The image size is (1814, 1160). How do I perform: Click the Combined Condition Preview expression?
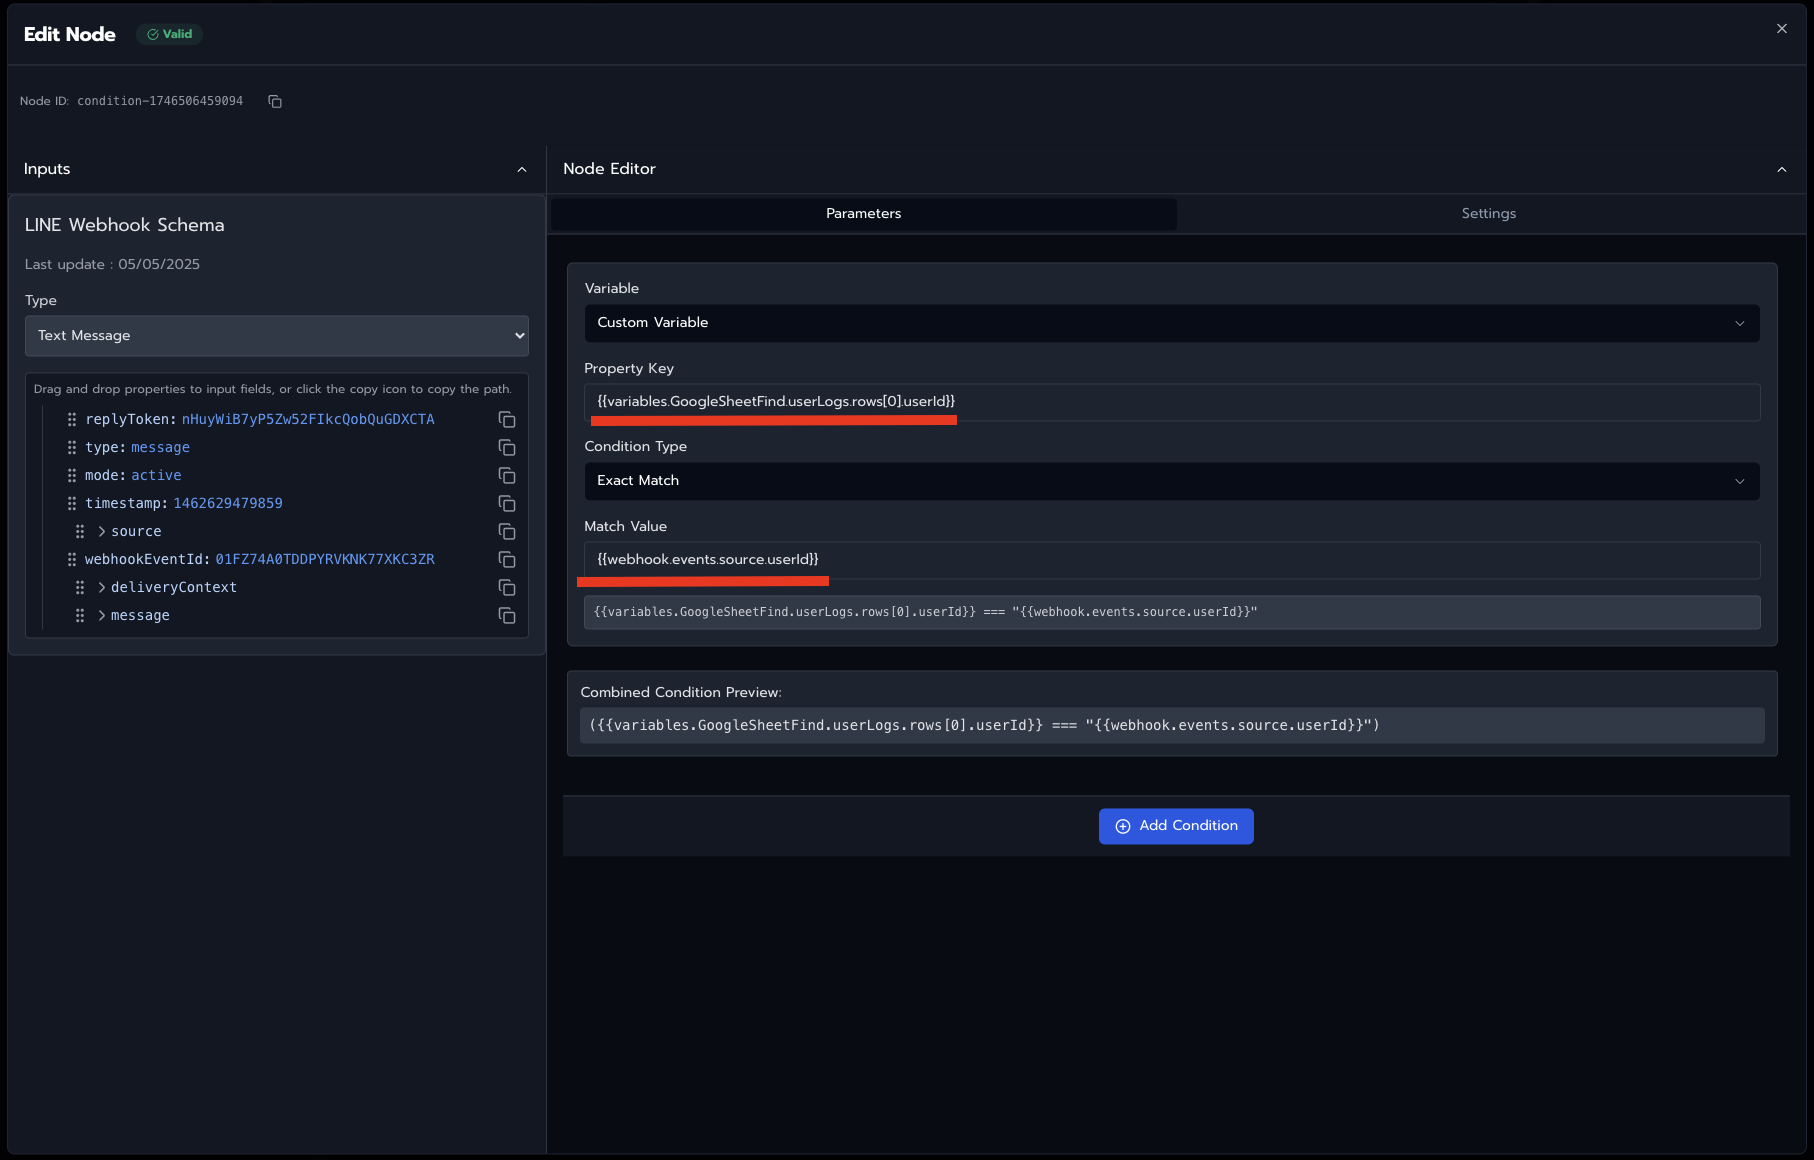pyautogui.click(x=1172, y=726)
